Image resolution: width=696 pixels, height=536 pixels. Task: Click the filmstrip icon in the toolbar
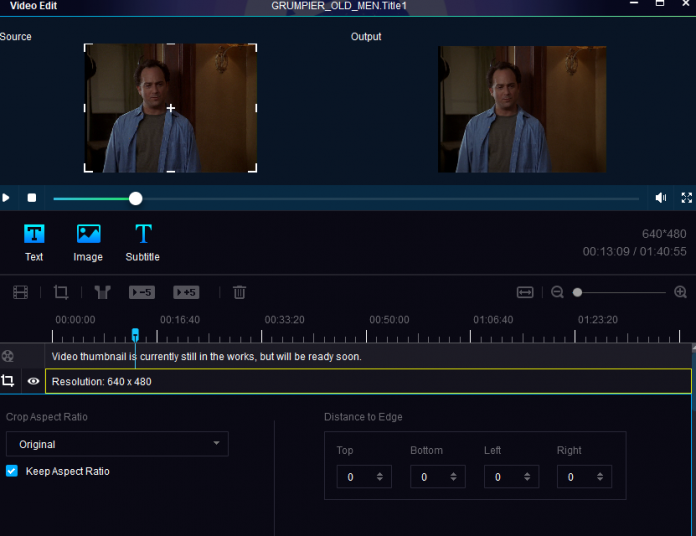tap(20, 292)
